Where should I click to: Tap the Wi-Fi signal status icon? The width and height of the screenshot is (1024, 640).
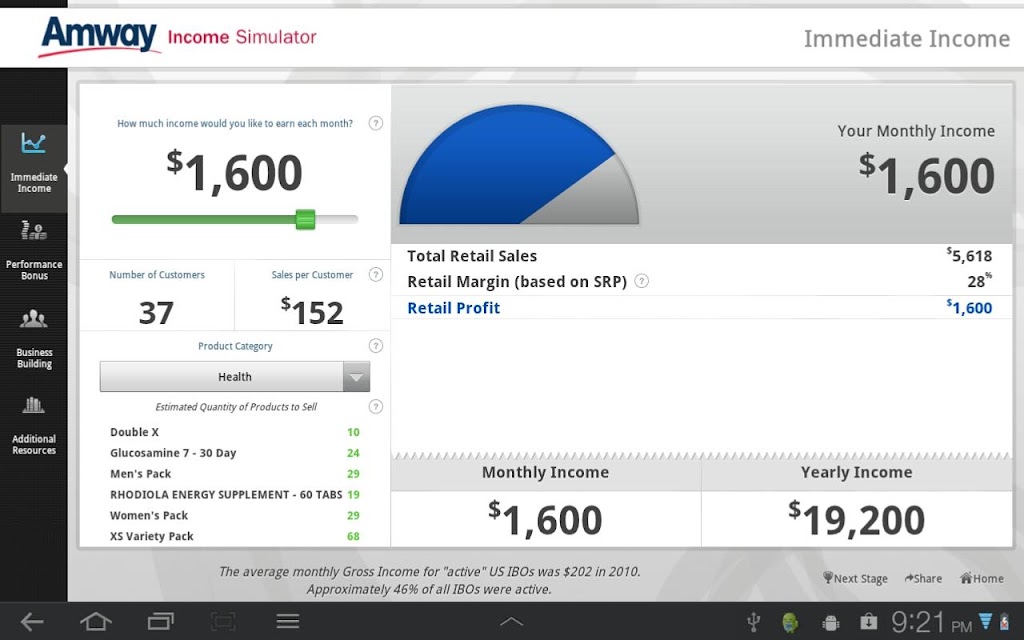point(985,620)
